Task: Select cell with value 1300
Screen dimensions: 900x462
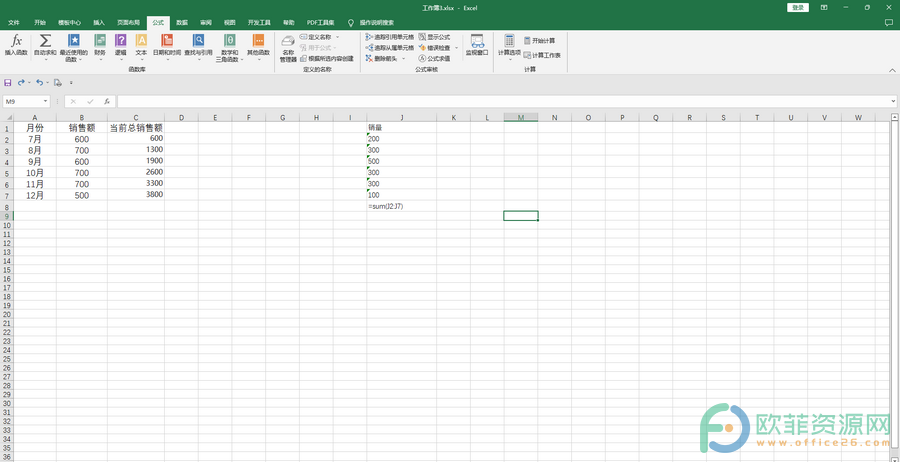Action: pos(136,150)
